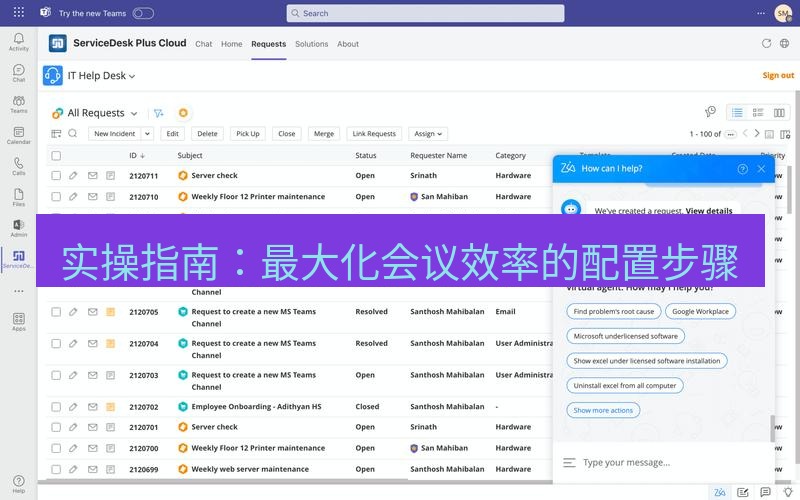This screenshot has height=500, width=800.
Task: Choose Find problem's root cause suggestion
Action: (x=614, y=311)
